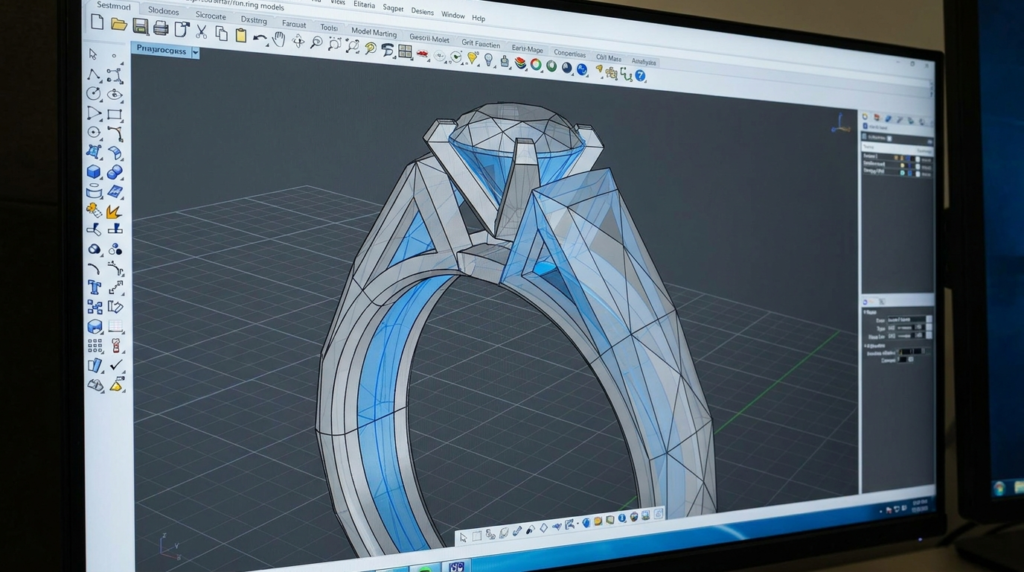1024x572 pixels.
Task: Click the red car icon in the toolbar
Action: (x=423, y=55)
